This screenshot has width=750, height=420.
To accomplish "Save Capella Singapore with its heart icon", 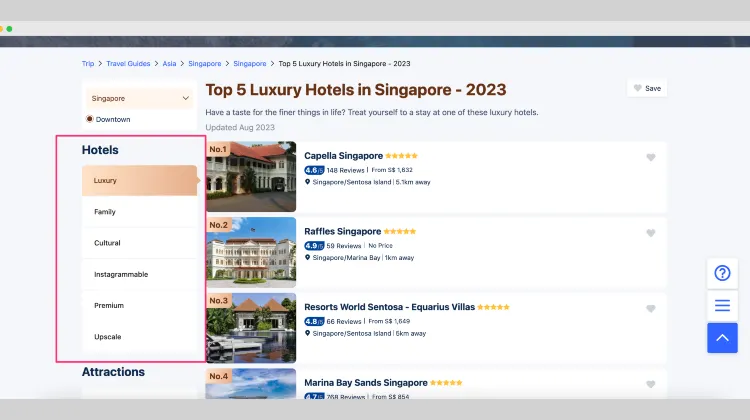I will (651, 157).
